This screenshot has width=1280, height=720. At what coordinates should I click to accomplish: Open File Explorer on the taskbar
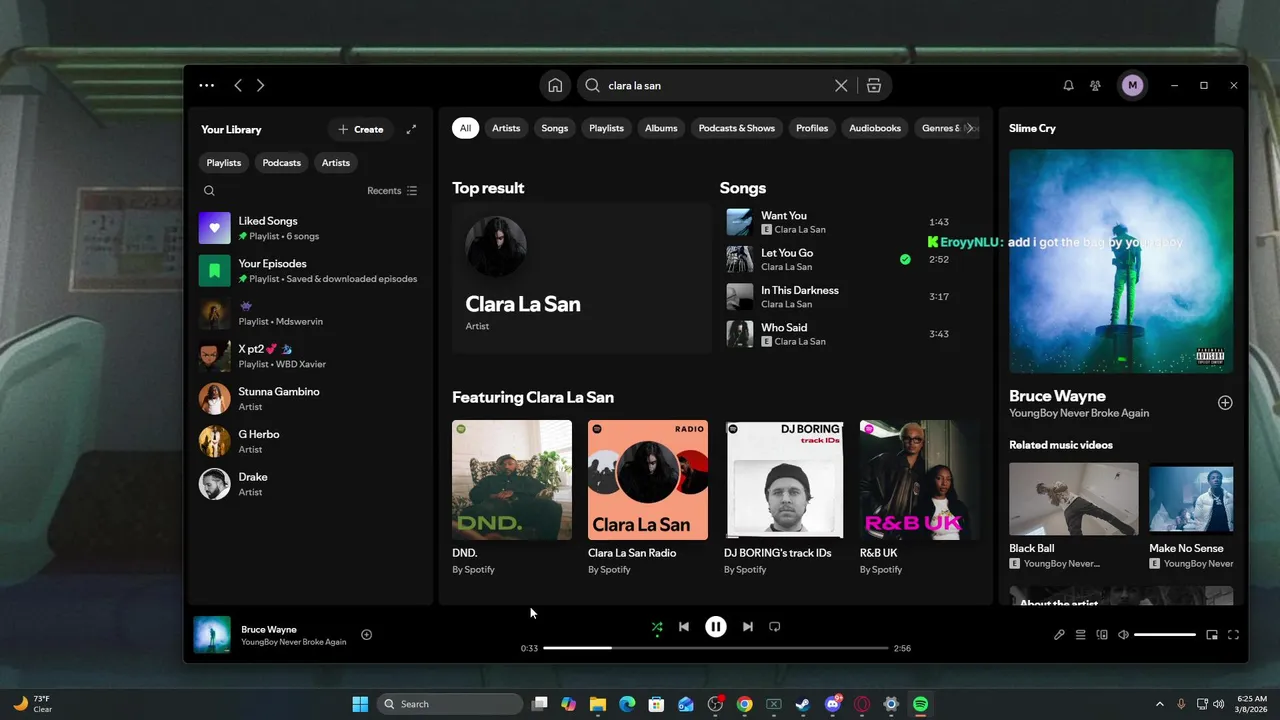click(598, 704)
